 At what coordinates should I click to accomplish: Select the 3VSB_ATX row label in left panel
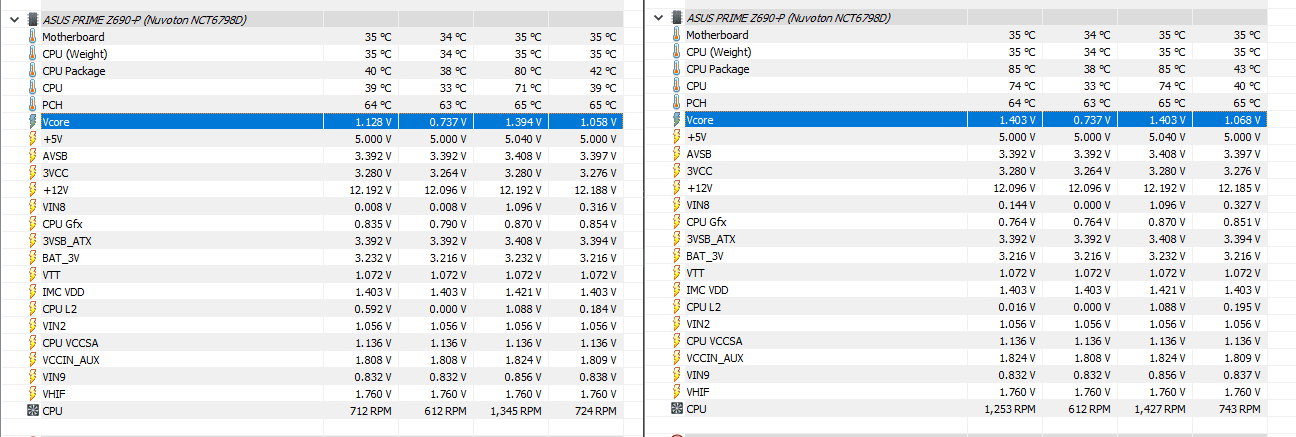tap(67, 240)
